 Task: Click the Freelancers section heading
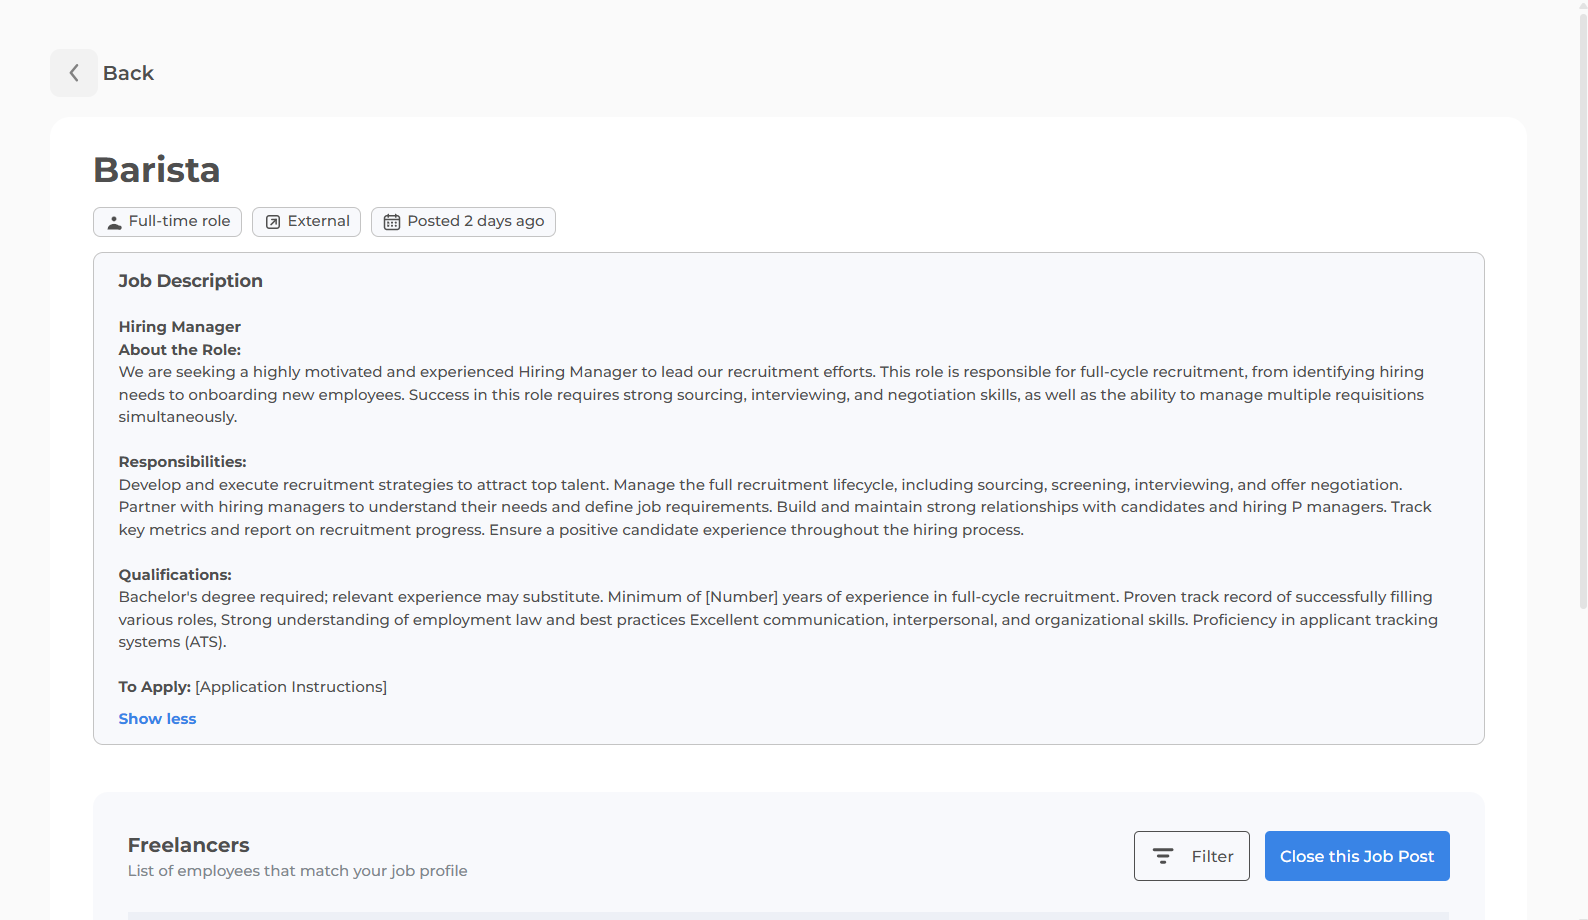(x=188, y=845)
